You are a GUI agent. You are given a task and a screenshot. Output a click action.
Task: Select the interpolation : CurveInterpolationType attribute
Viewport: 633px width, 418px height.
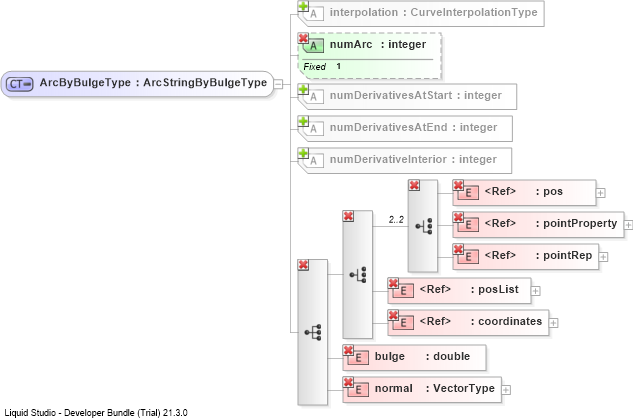click(421, 14)
